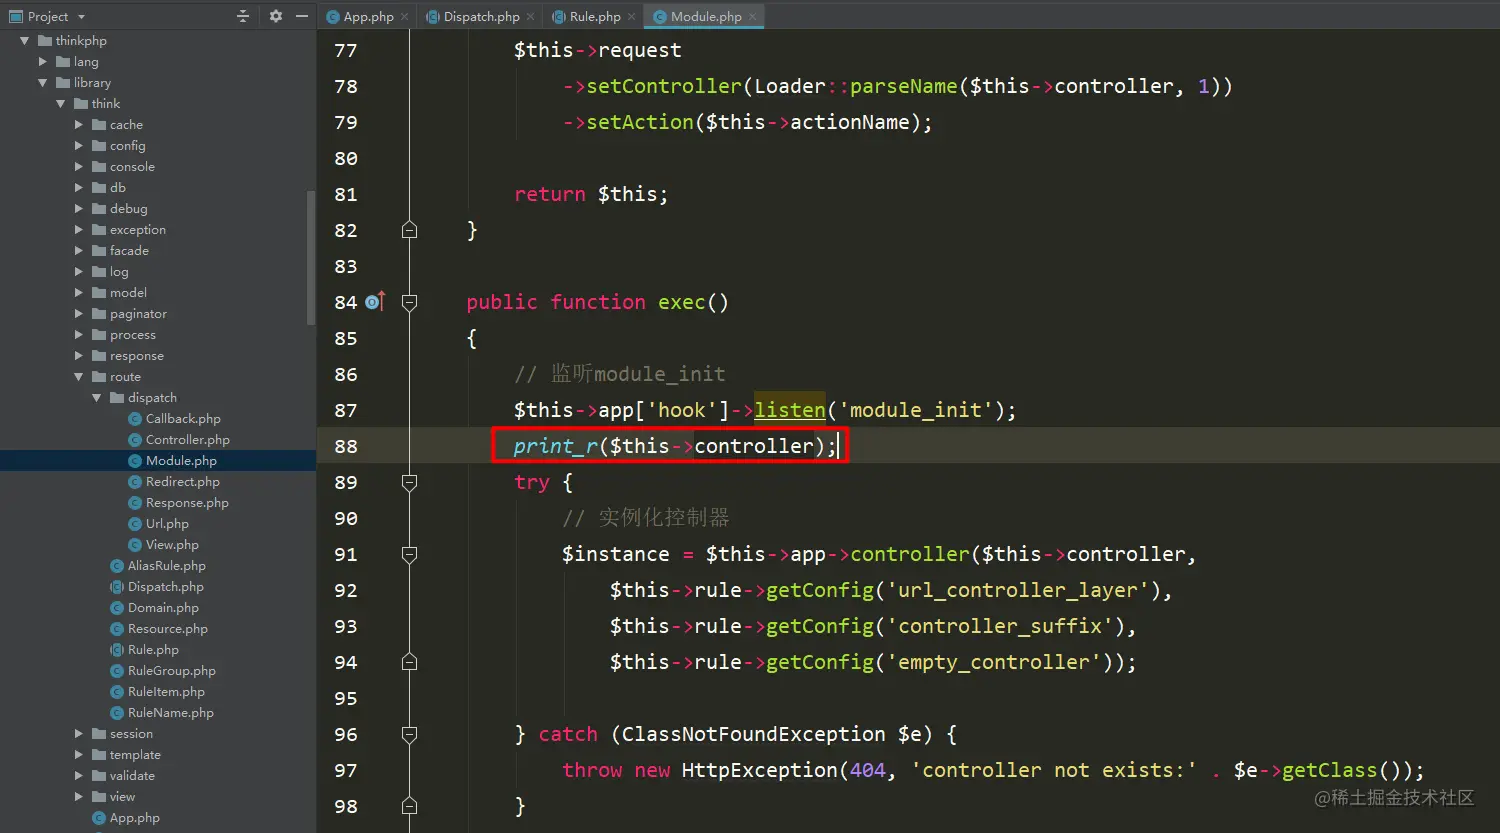1500x833 pixels.
Task: Expand the lang folder
Action: pyautogui.click(x=43, y=62)
